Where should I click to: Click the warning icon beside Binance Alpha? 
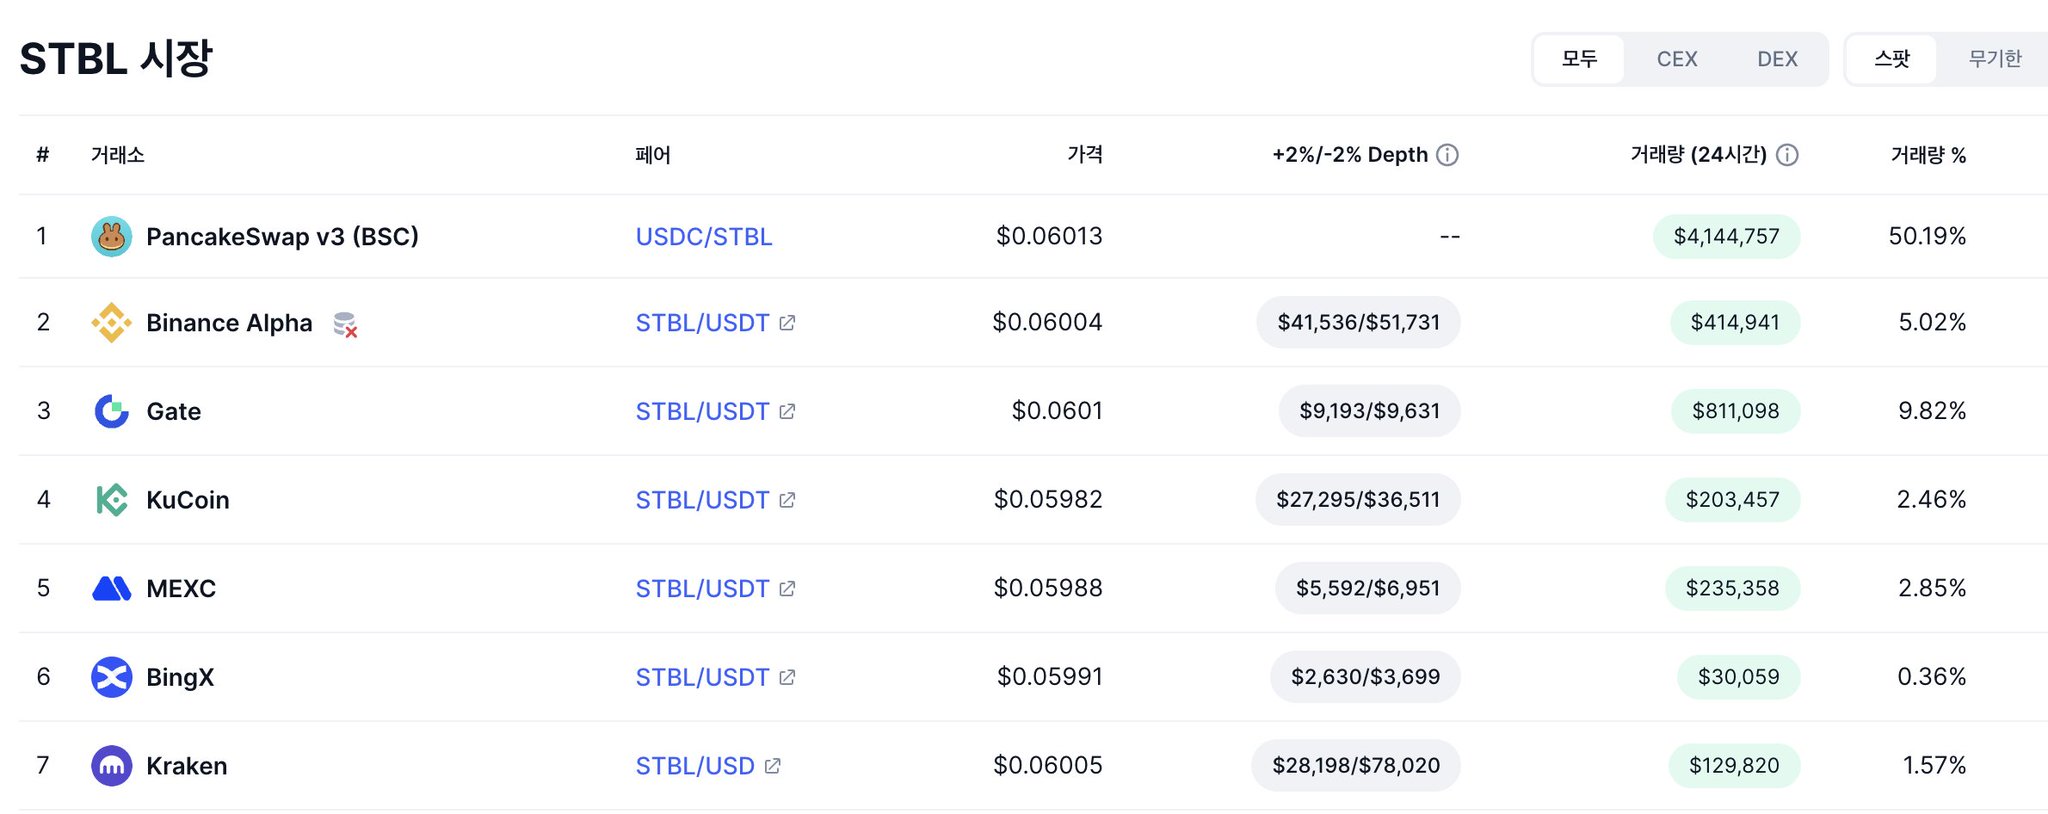(345, 324)
